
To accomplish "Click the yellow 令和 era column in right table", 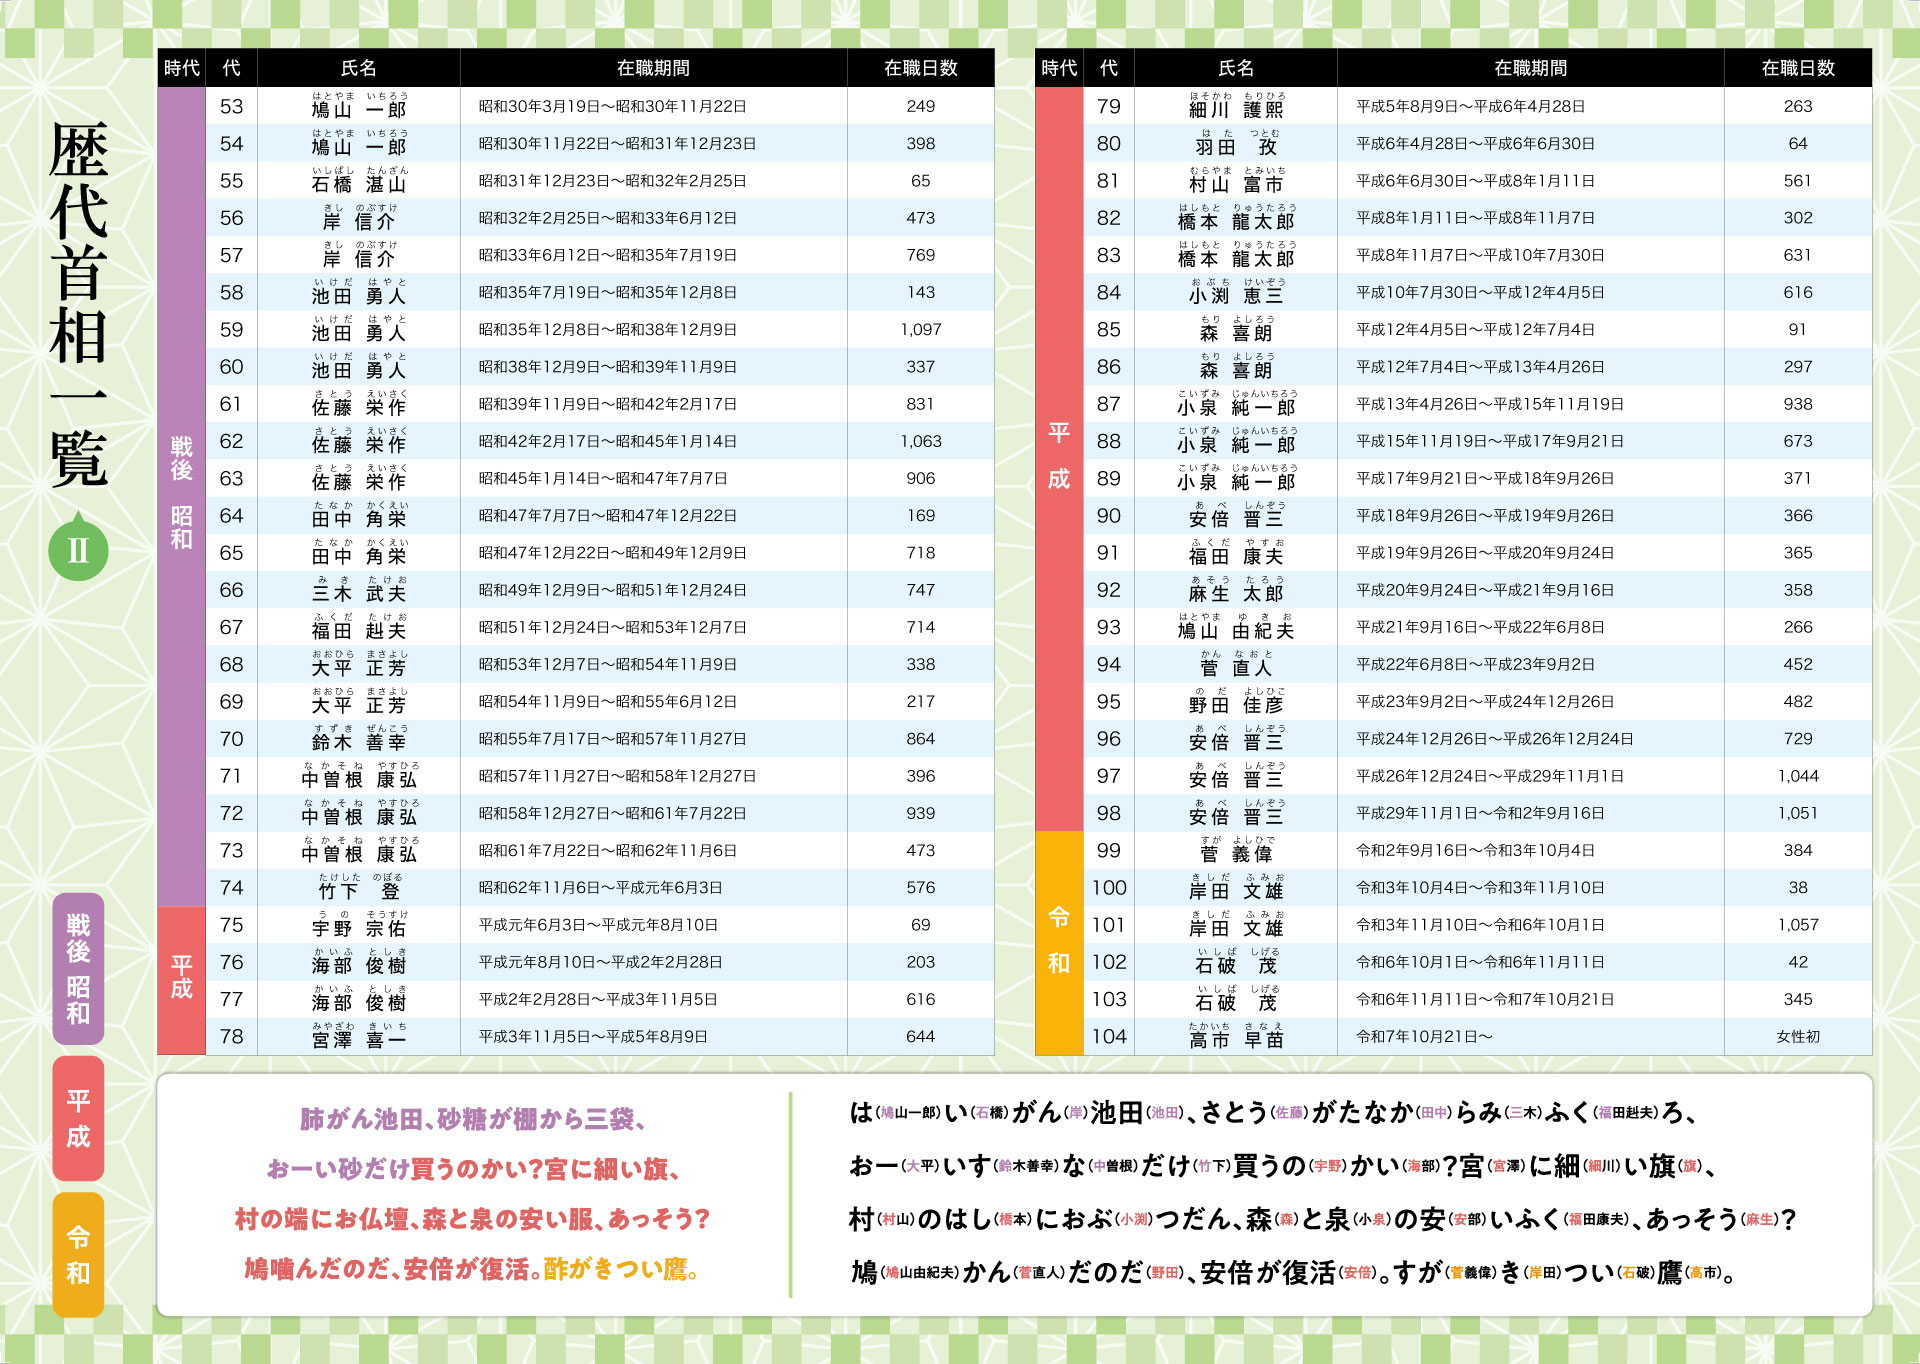I will [1058, 940].
